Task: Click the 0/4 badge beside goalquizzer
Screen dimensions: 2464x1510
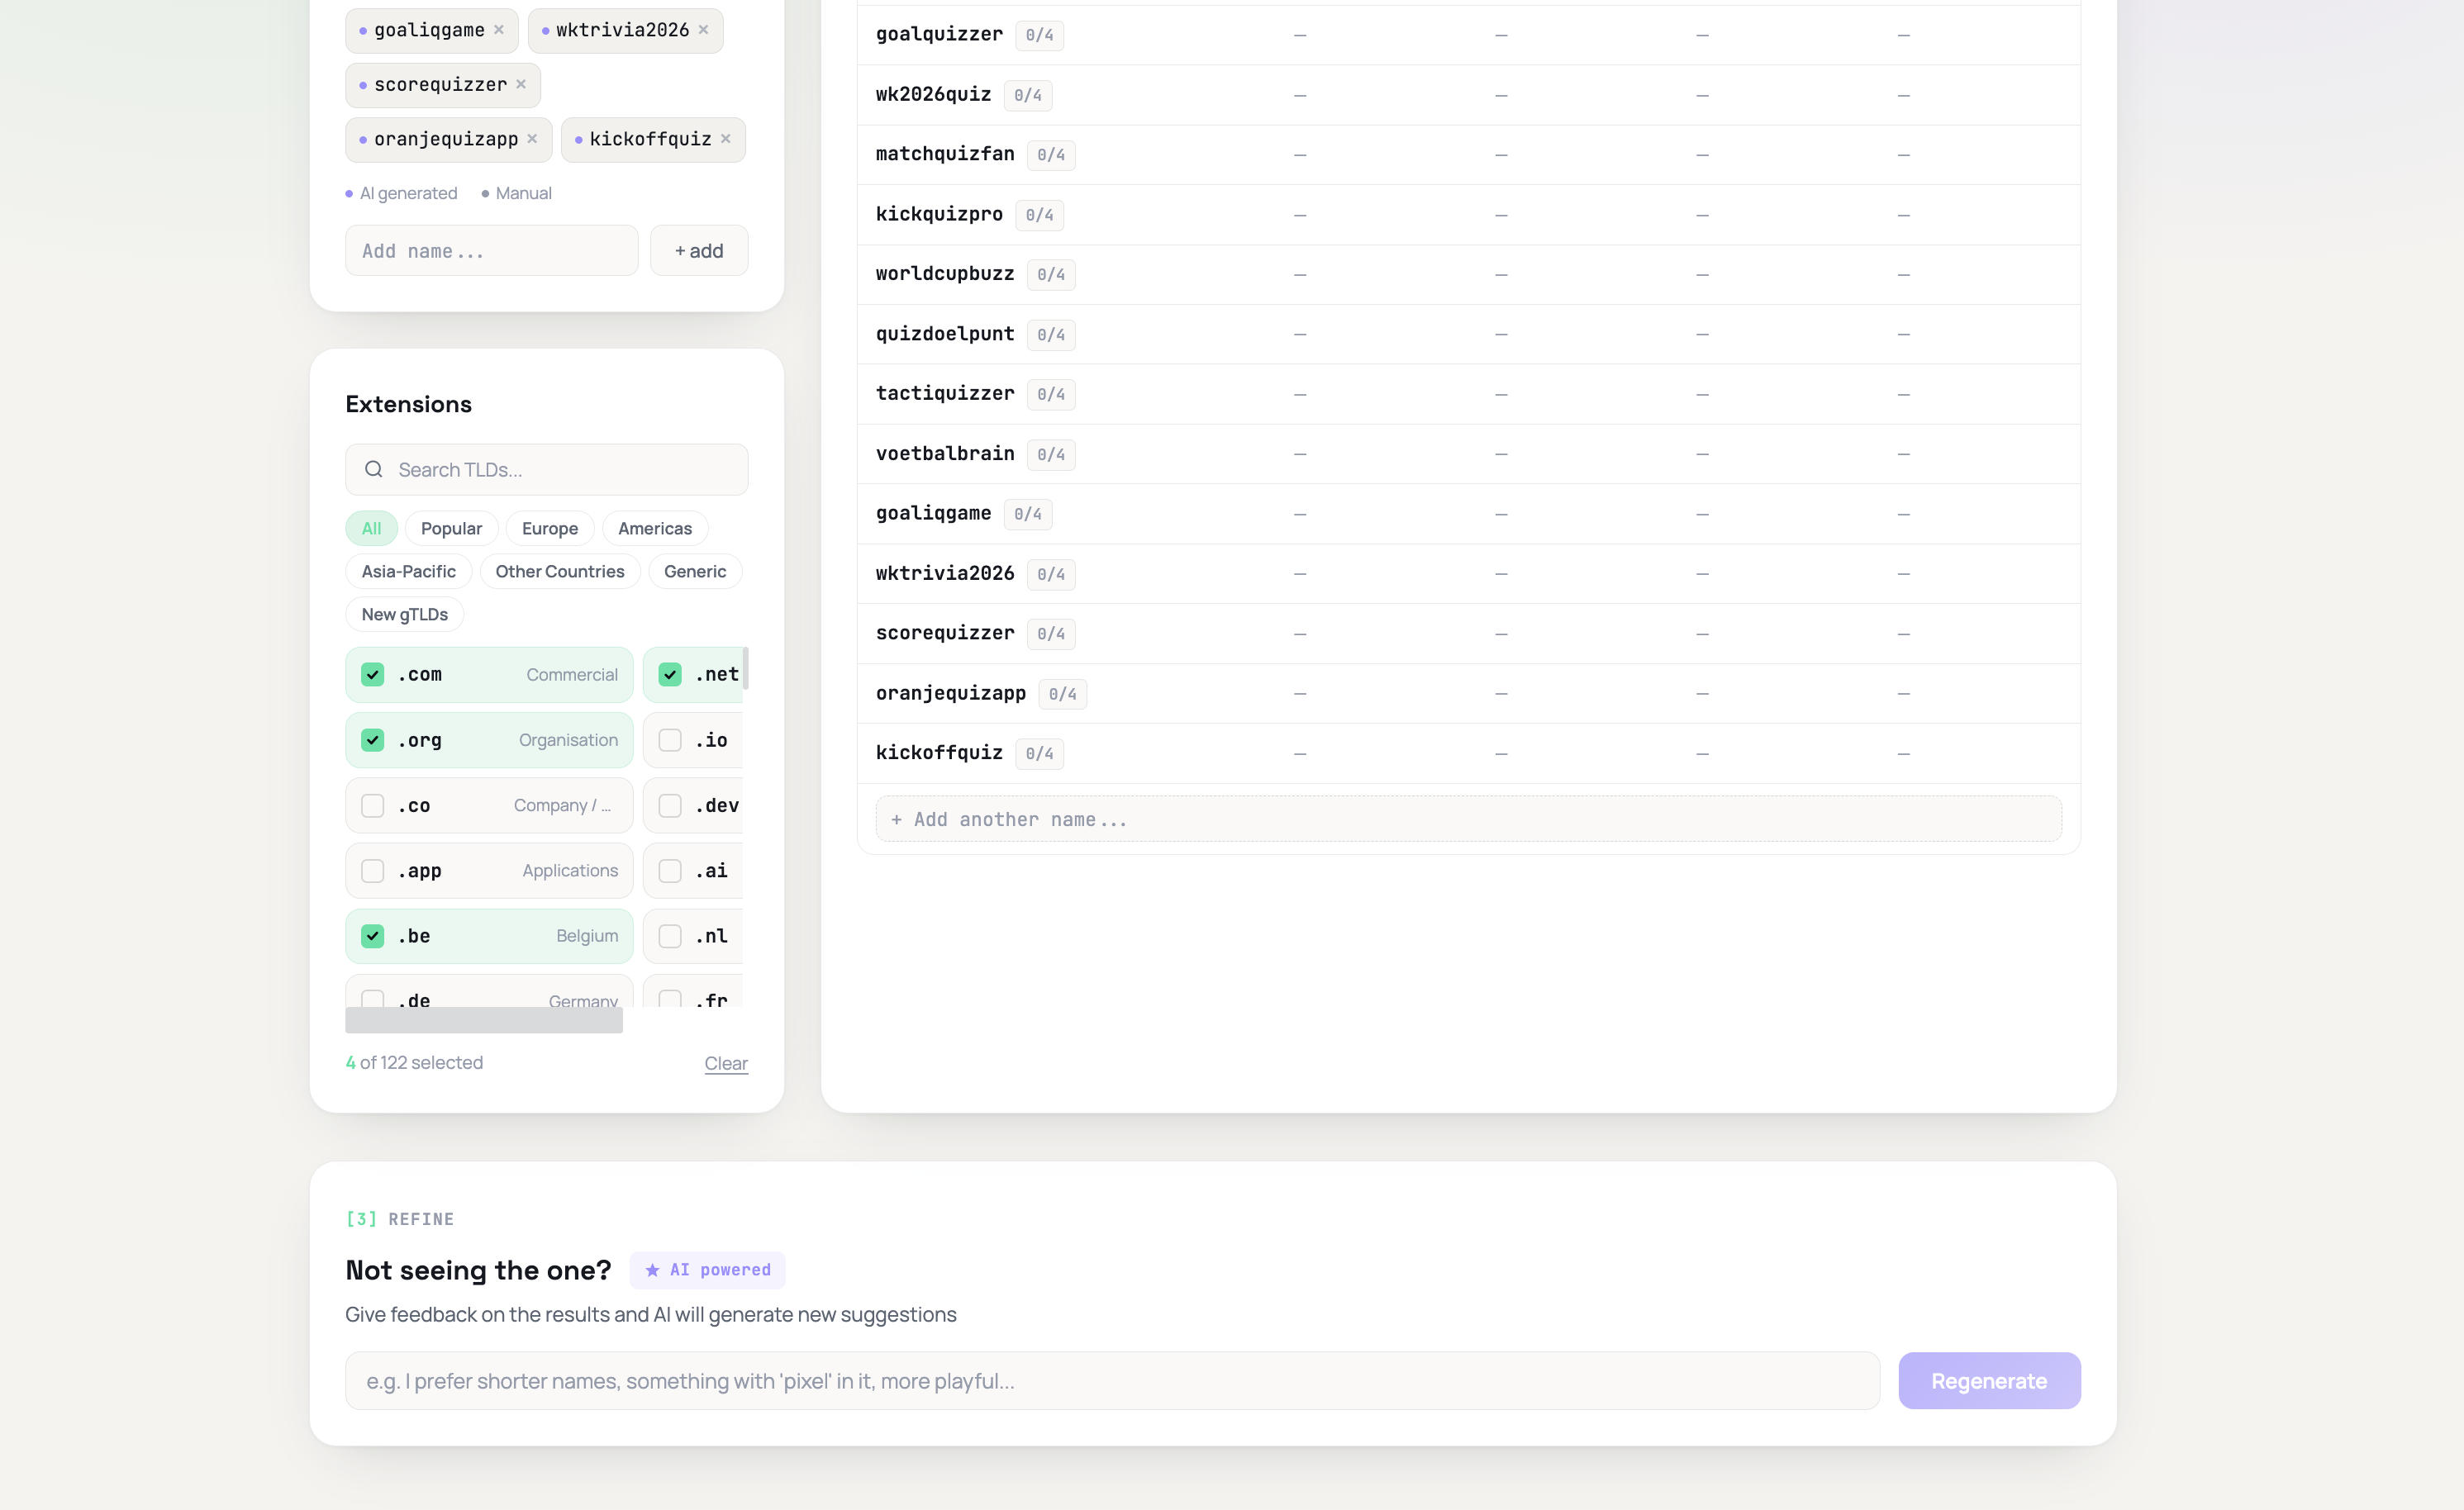Action: (x=1039, y=35)
